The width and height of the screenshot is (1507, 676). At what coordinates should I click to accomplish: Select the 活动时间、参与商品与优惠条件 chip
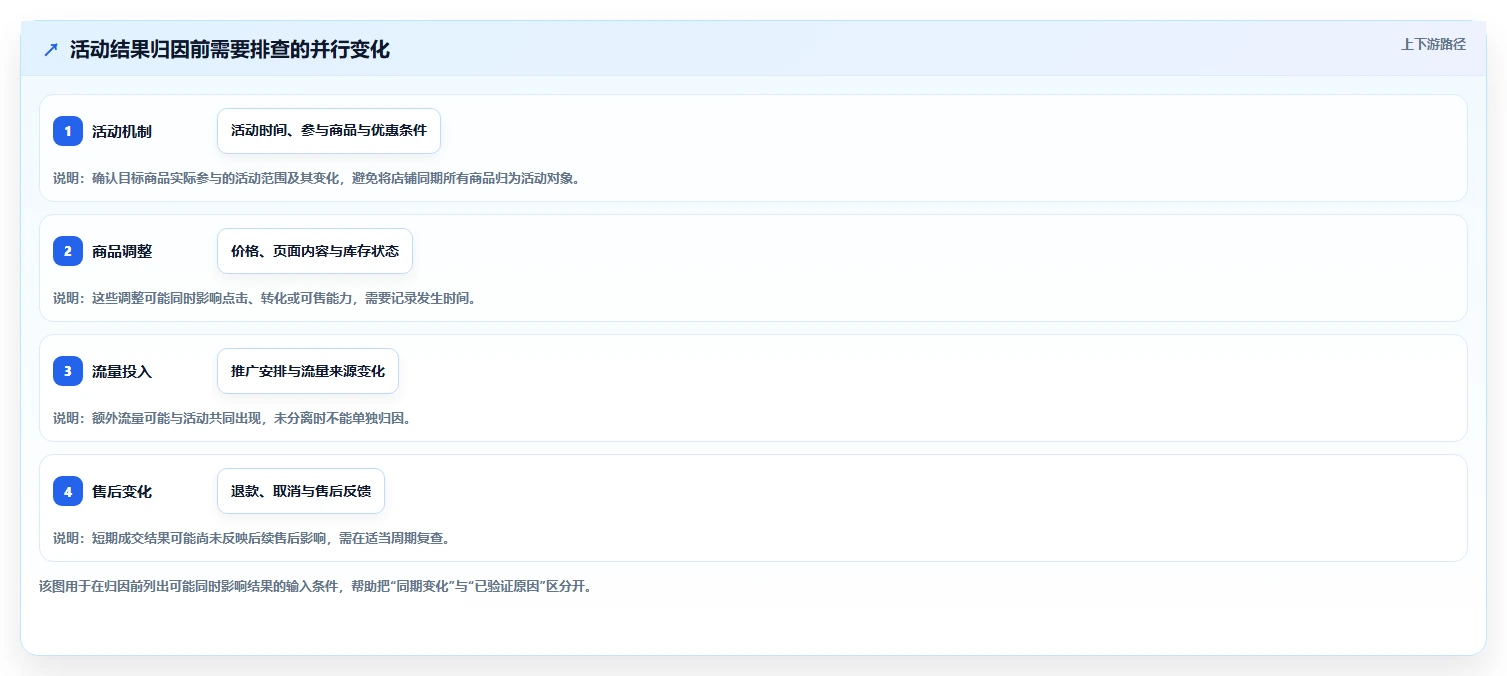(329, 131)
